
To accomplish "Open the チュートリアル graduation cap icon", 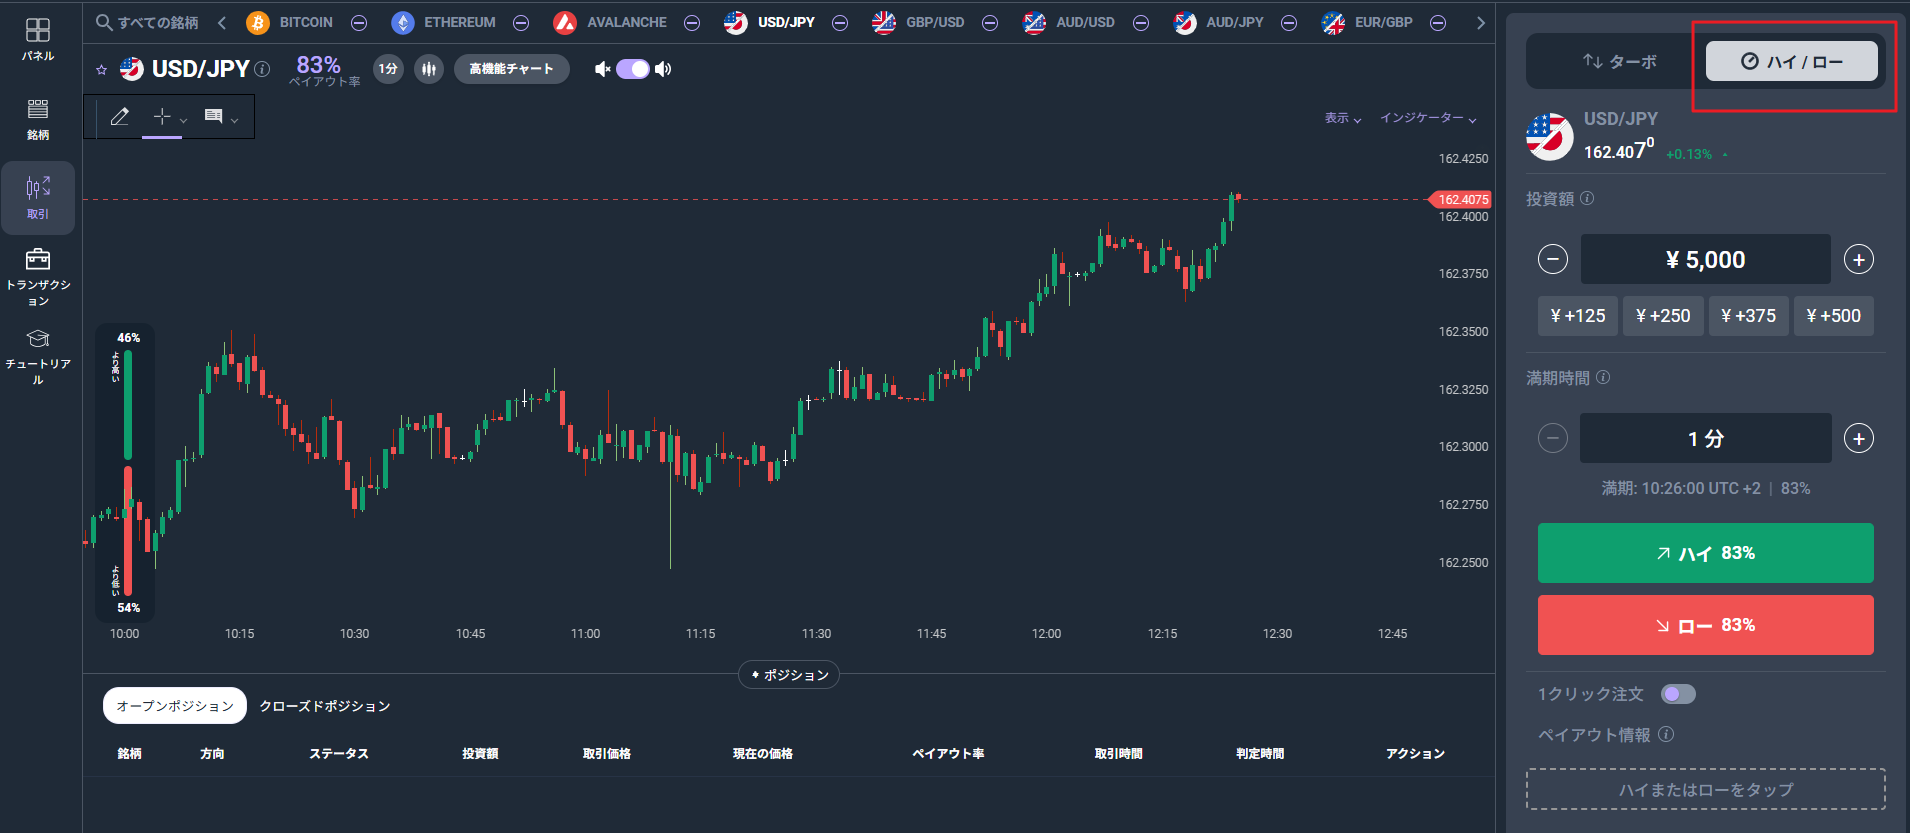I will [38, 338].
